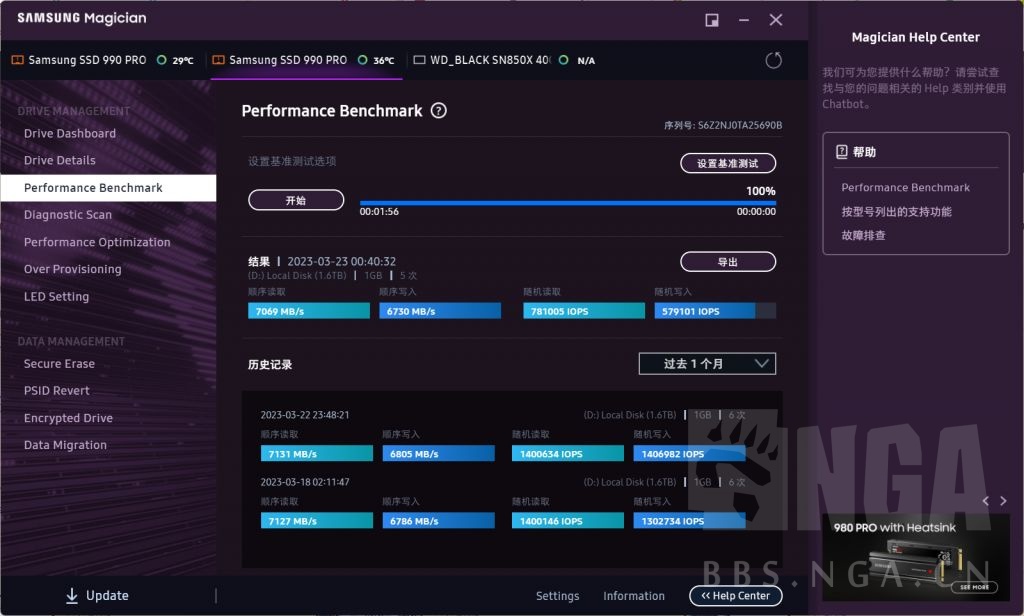Click the right arrow above the 980 PRO banner

click(x=1003, y=501)
